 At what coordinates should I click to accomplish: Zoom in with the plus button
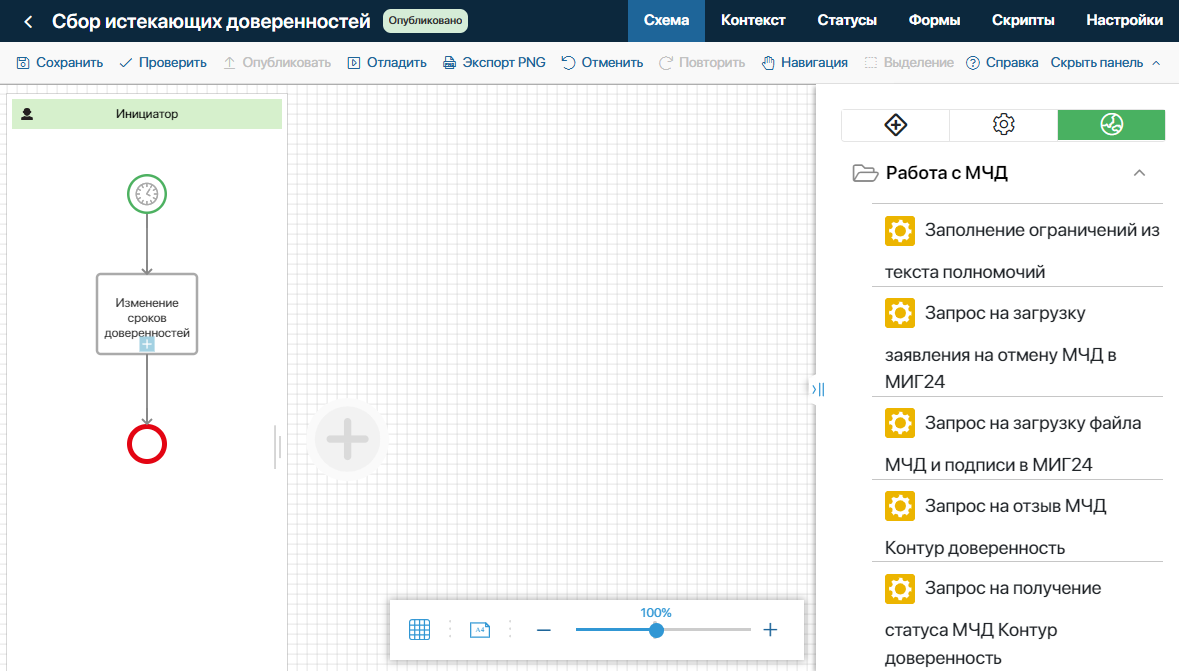[x=770, y=630]
